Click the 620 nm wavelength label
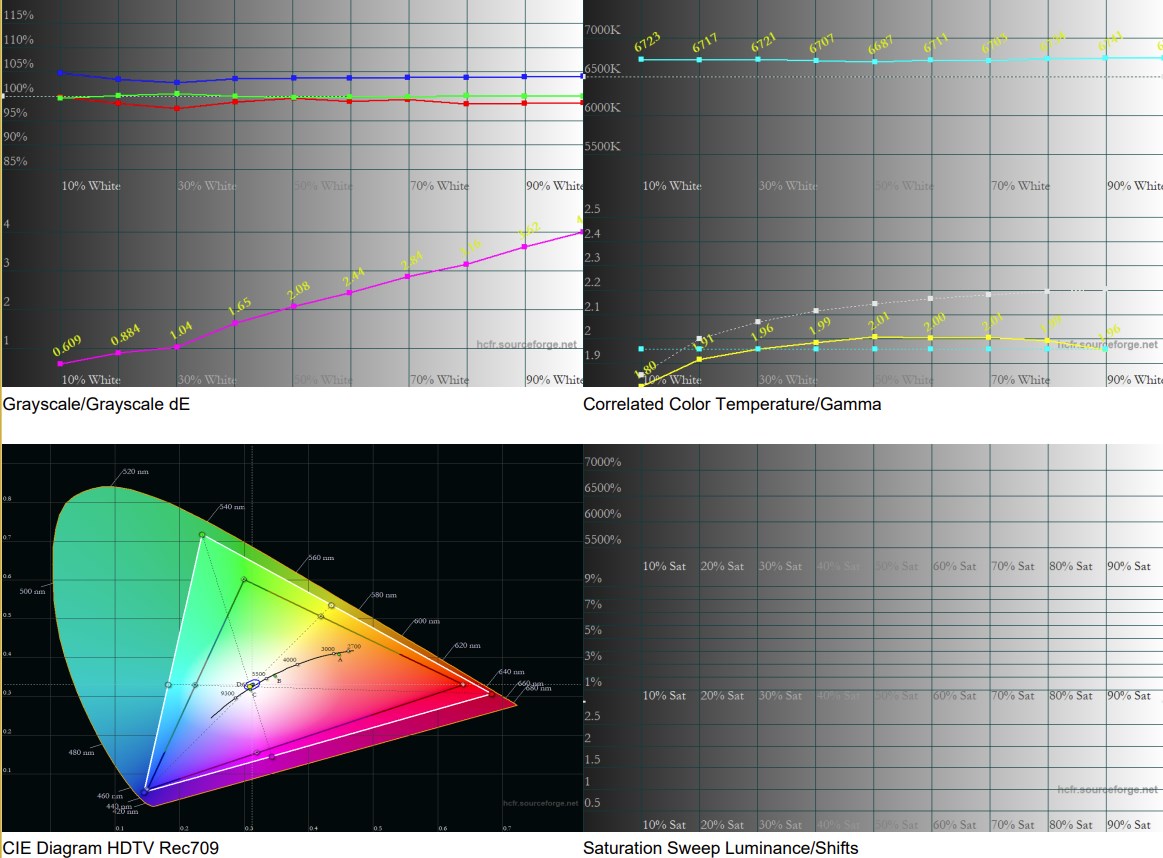The width and height of the screenshot is (1163, 858). 467,645
